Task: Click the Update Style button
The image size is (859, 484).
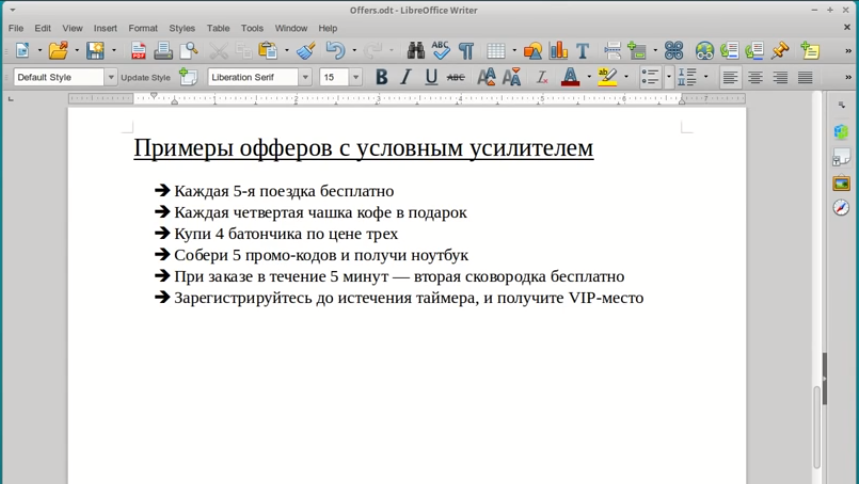Action: coord(146,77)
